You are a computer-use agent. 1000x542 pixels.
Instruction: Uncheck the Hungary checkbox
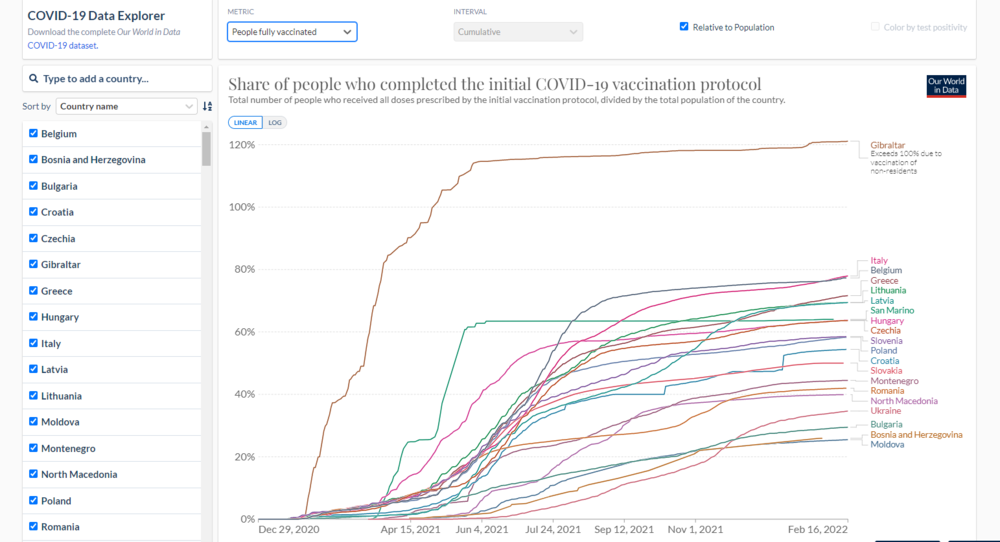[34, 317]
